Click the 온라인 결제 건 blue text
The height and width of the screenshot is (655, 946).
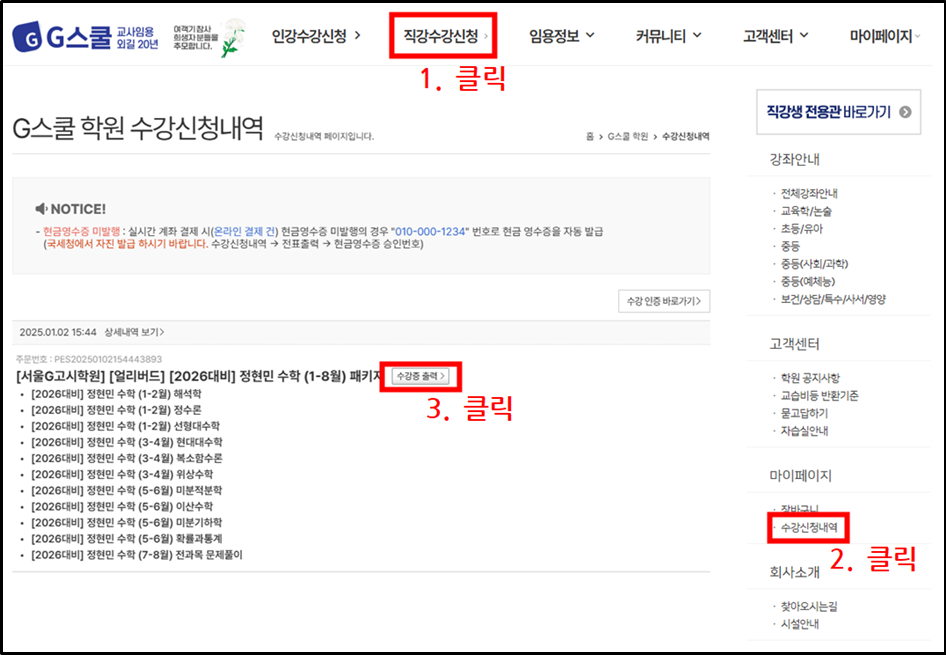(244, 232)
